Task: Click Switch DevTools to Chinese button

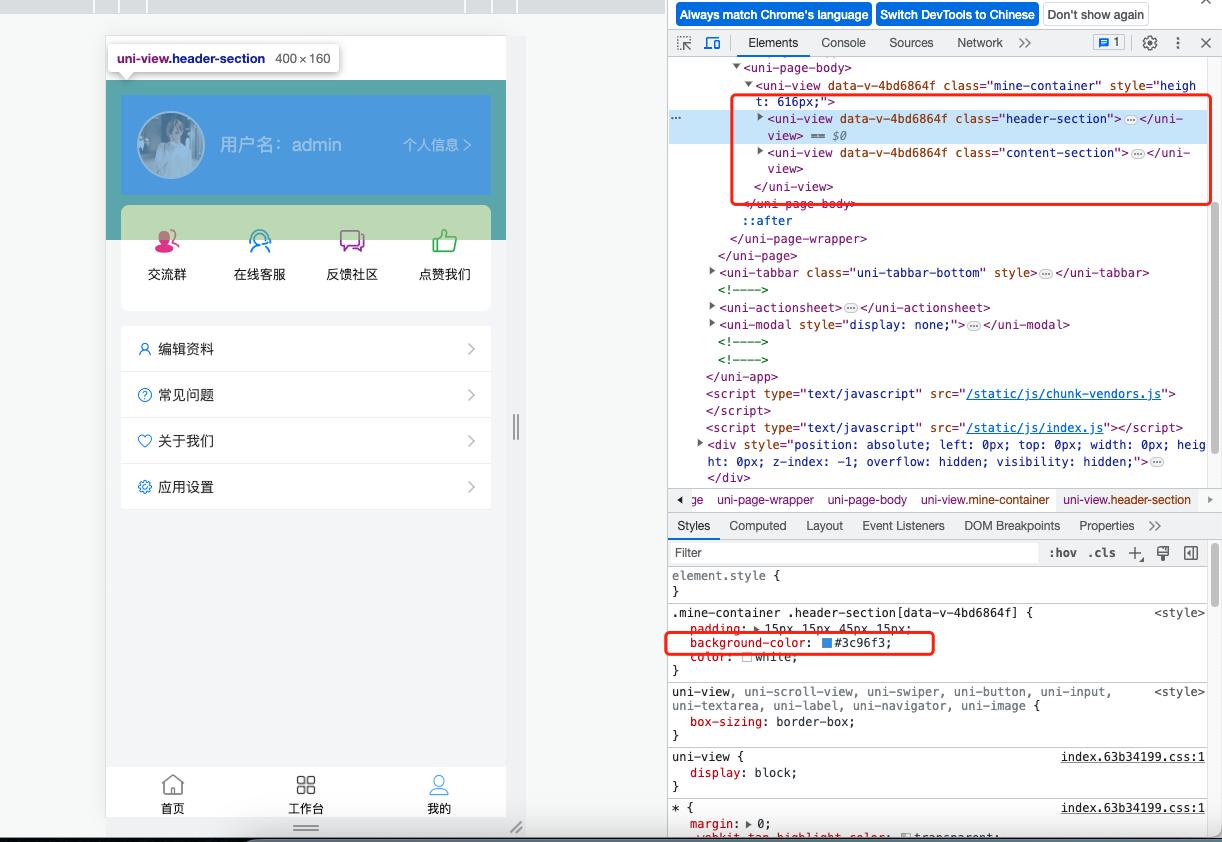Action: 957,15
